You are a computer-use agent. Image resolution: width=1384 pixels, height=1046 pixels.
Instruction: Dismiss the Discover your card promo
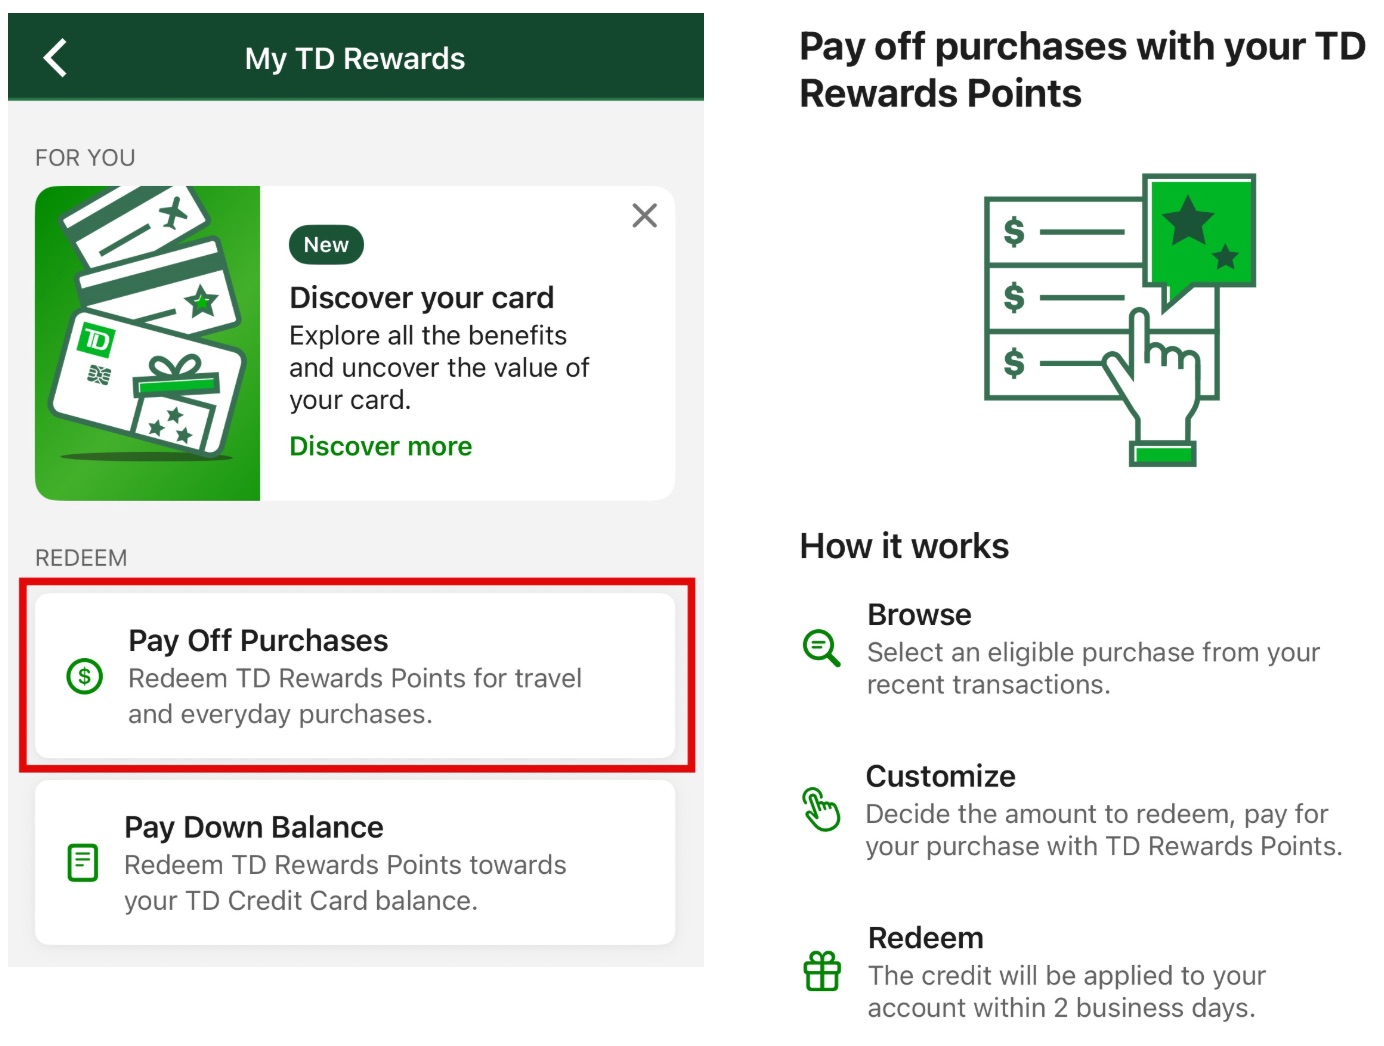tap(644, 215)
